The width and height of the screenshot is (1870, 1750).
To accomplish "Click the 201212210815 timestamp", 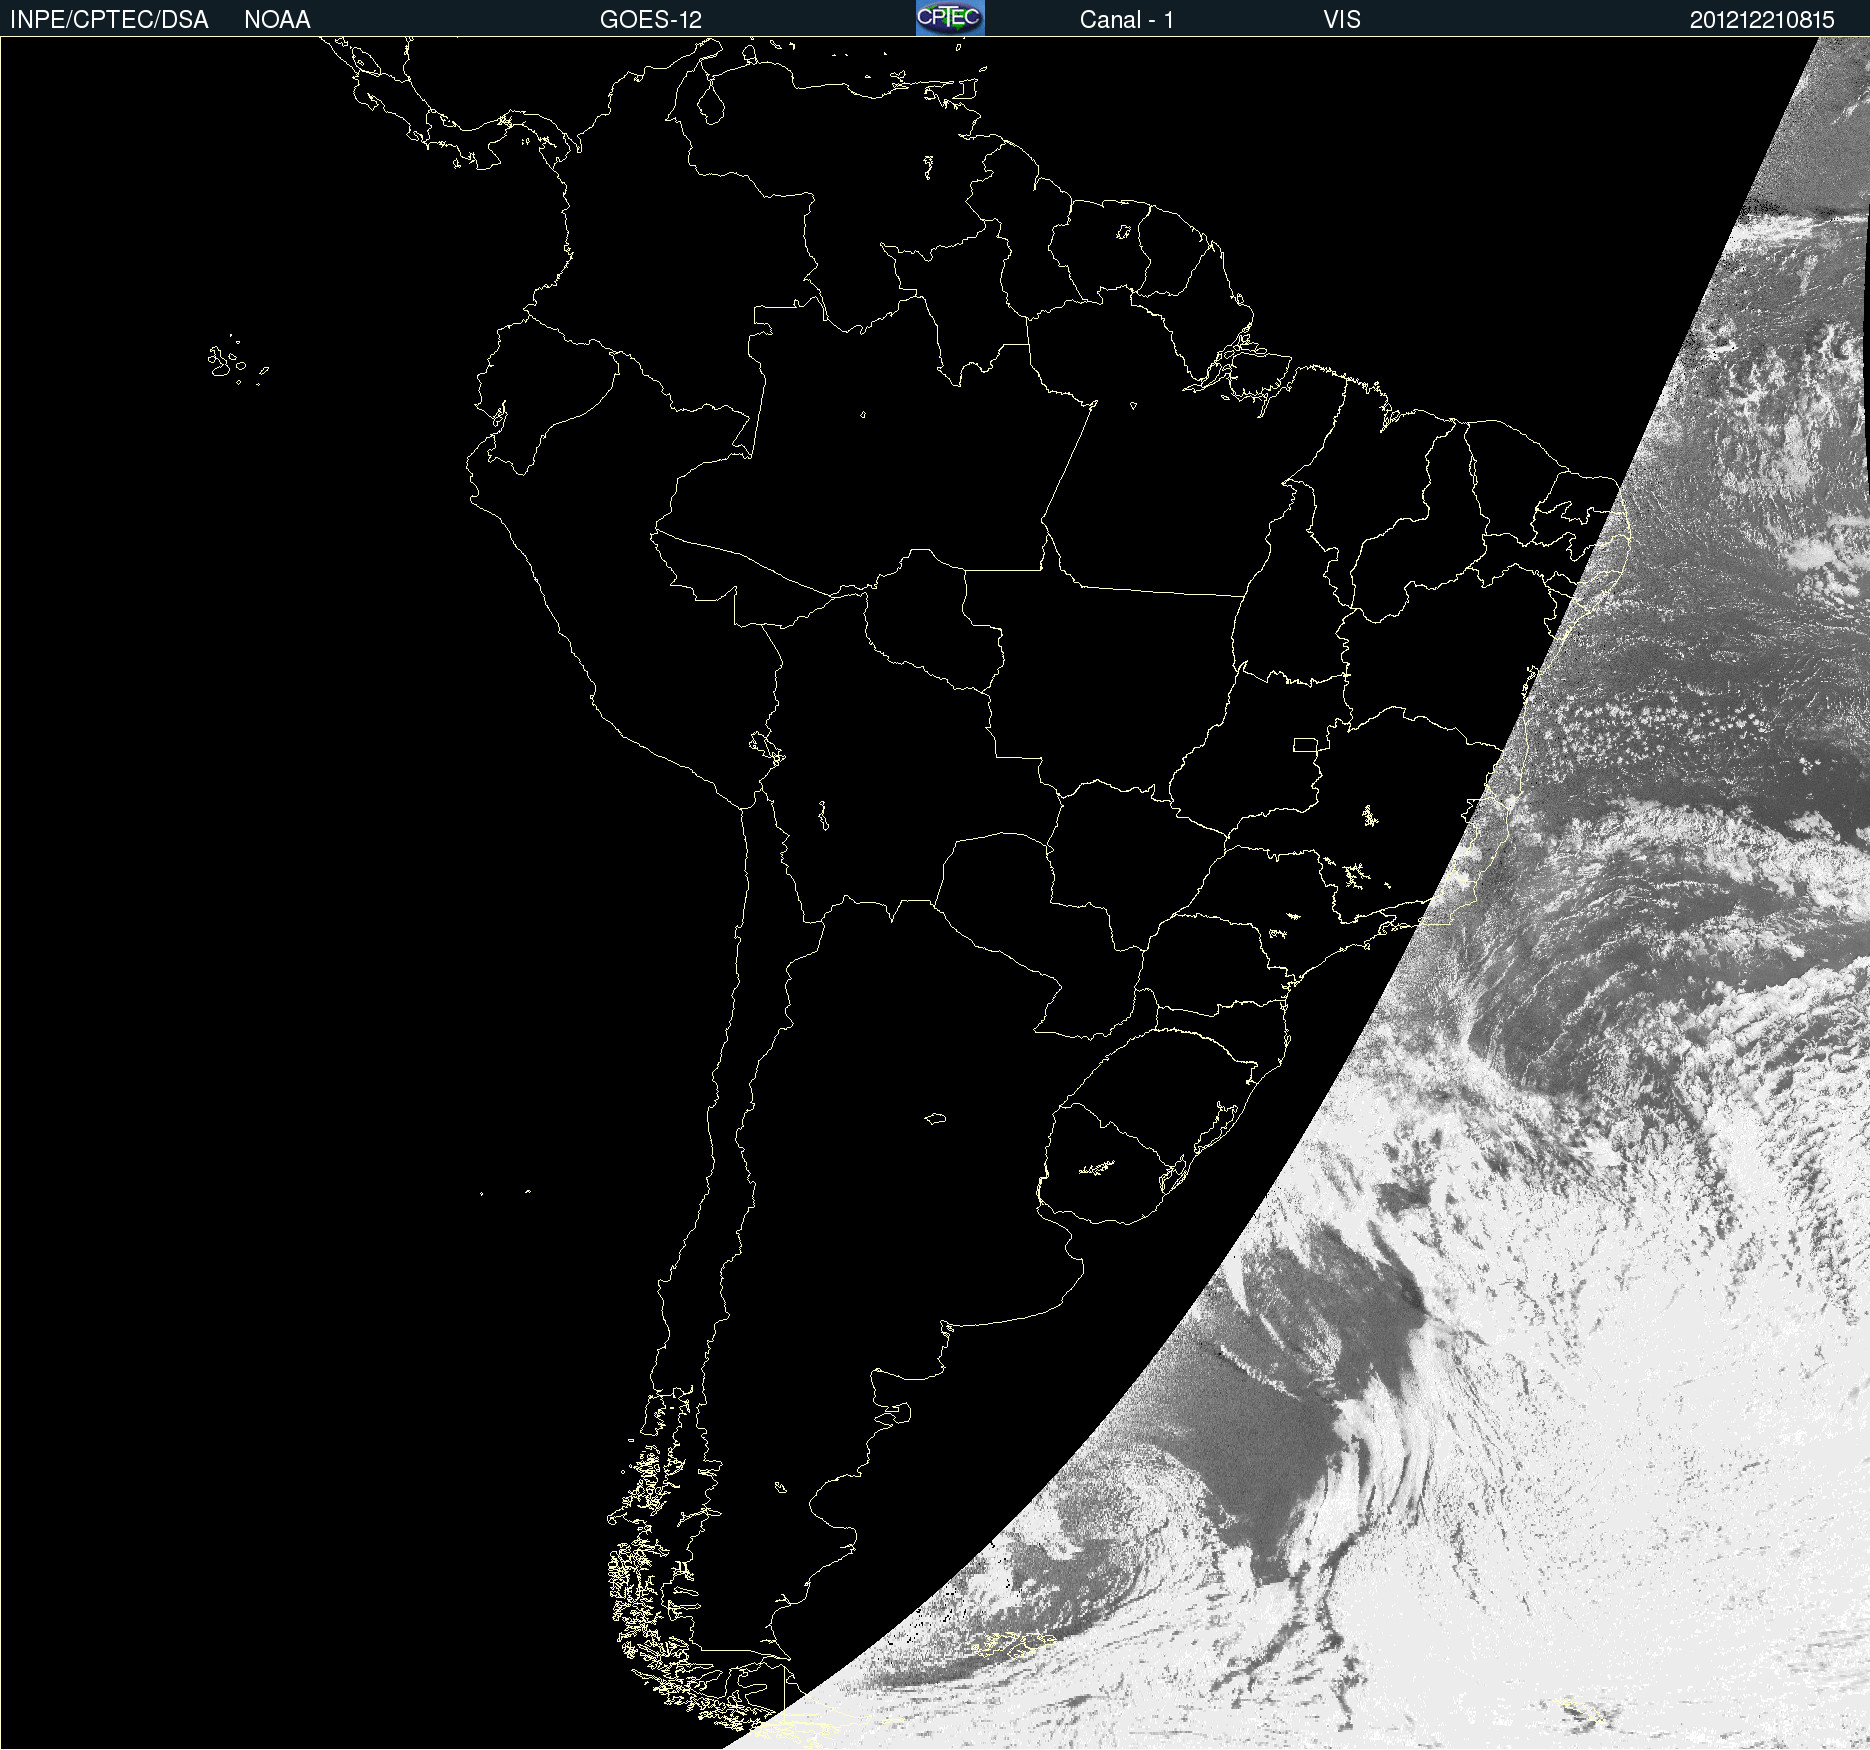I will (1762, 20).
